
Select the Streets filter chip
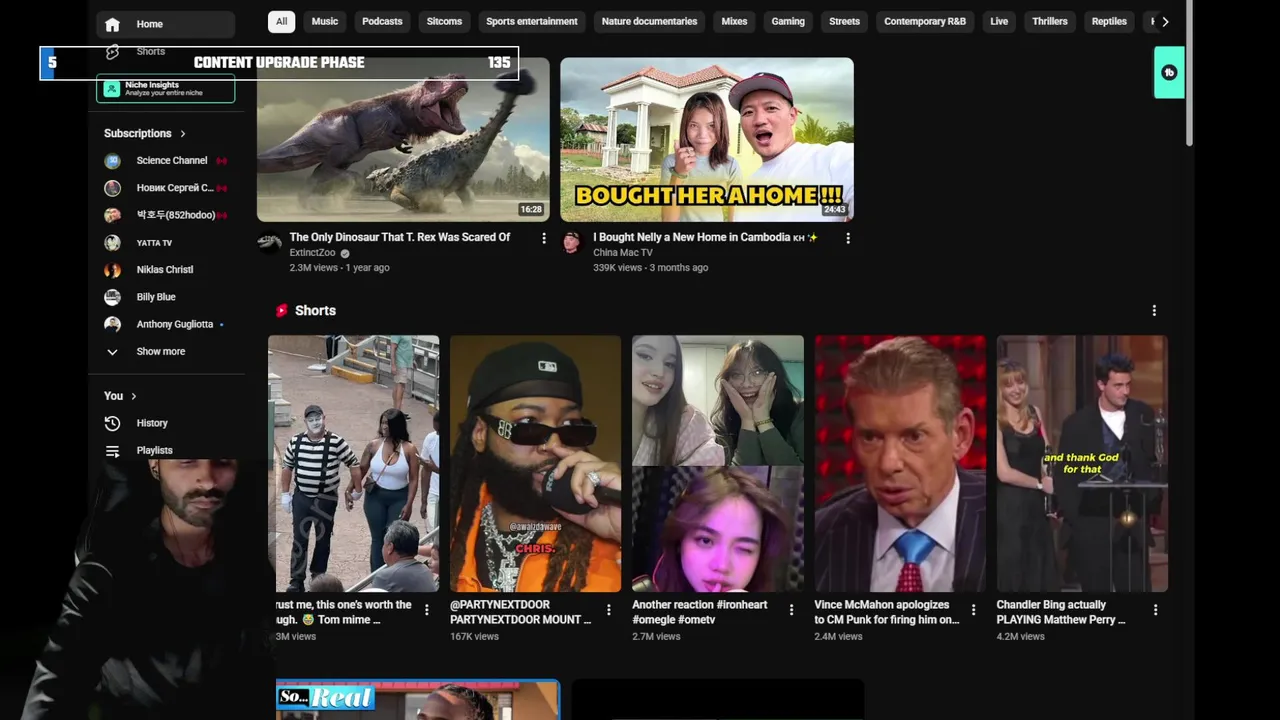(844, 21)
